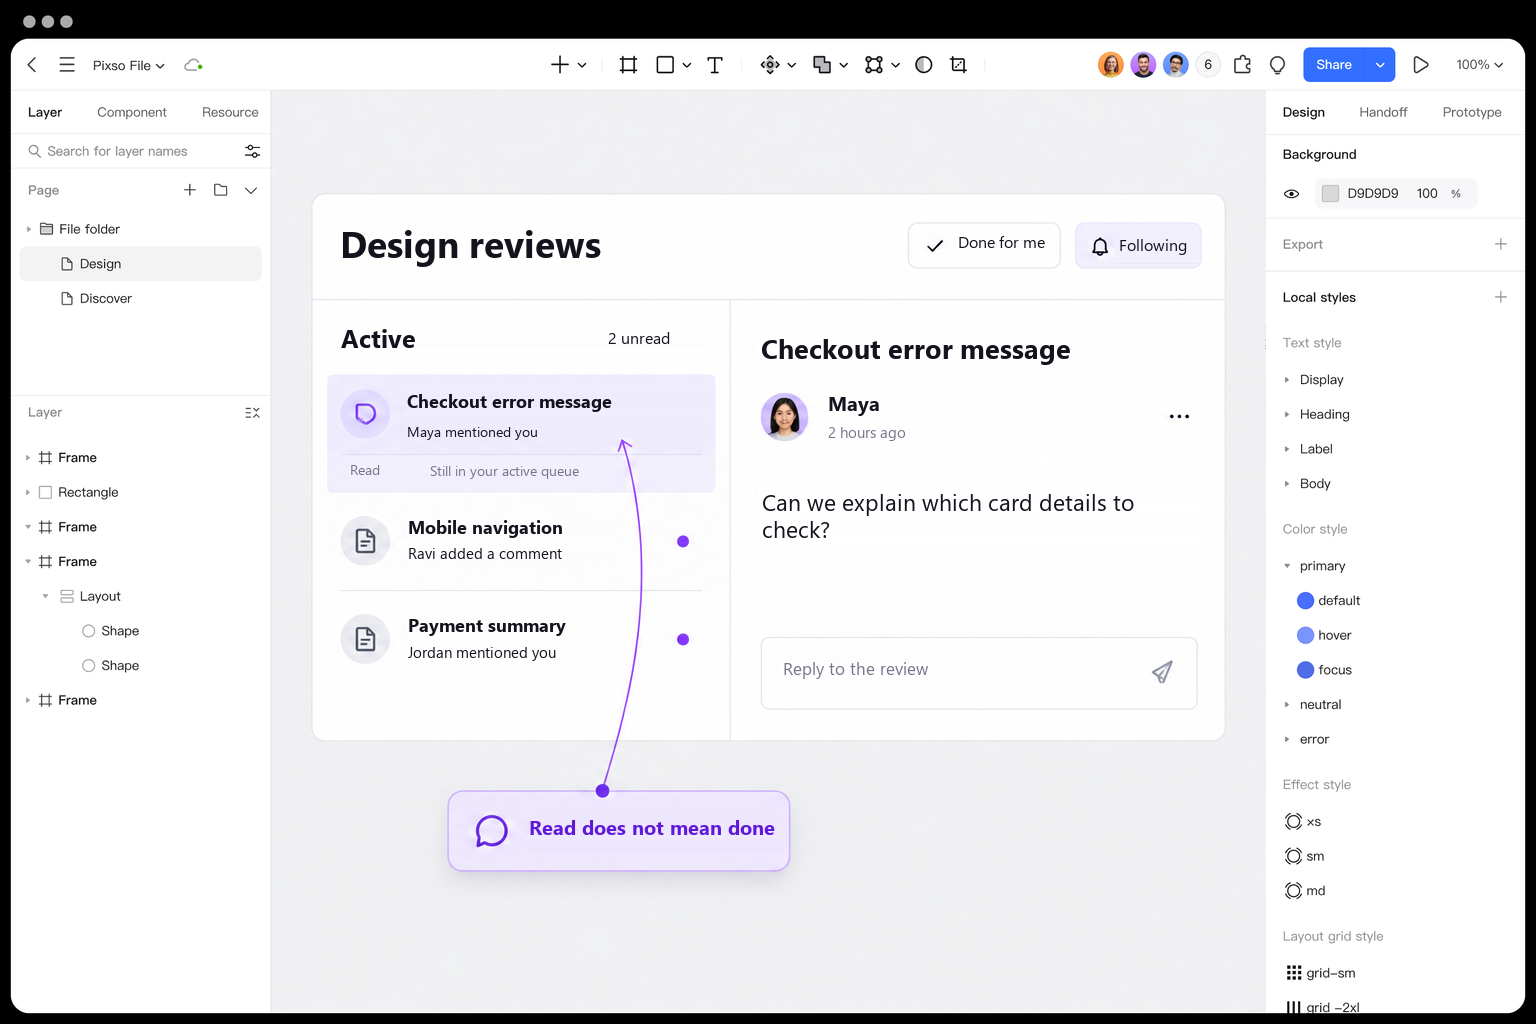Switch to the Resource tab
The height and width of the screenshot is (1024, 1536).
click(x=230, y=112)
